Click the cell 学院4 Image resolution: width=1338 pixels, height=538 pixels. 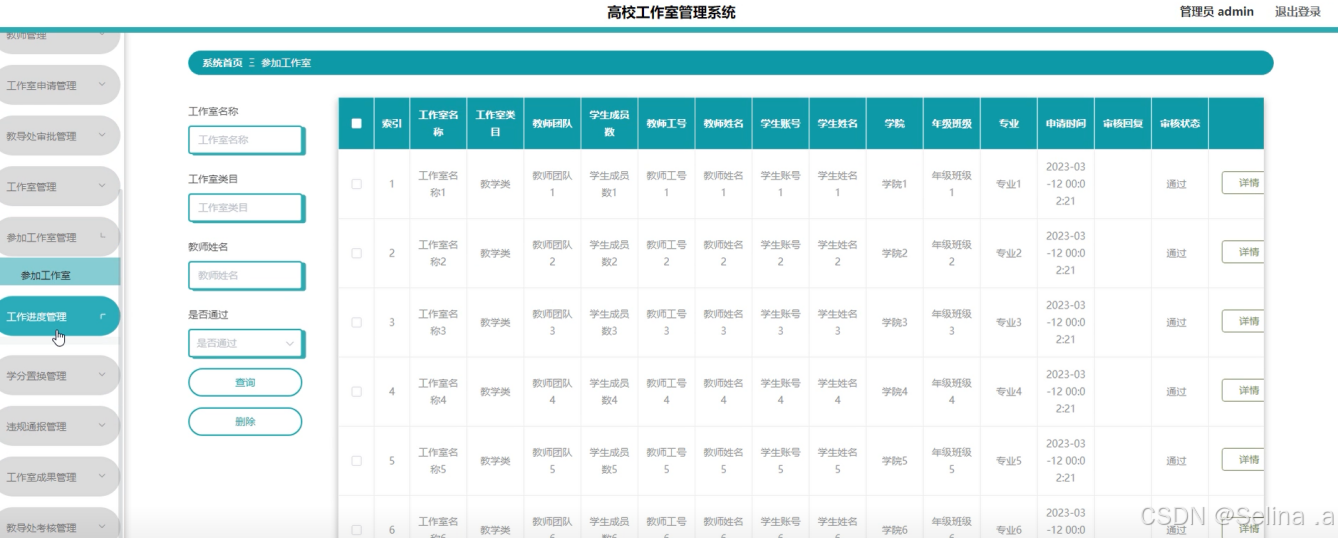pyautogui.click(x=894, y=392)
